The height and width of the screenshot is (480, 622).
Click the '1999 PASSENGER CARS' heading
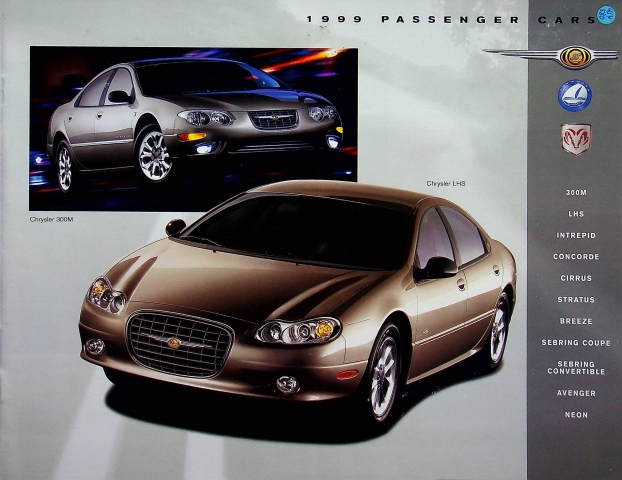click(452, 19)
